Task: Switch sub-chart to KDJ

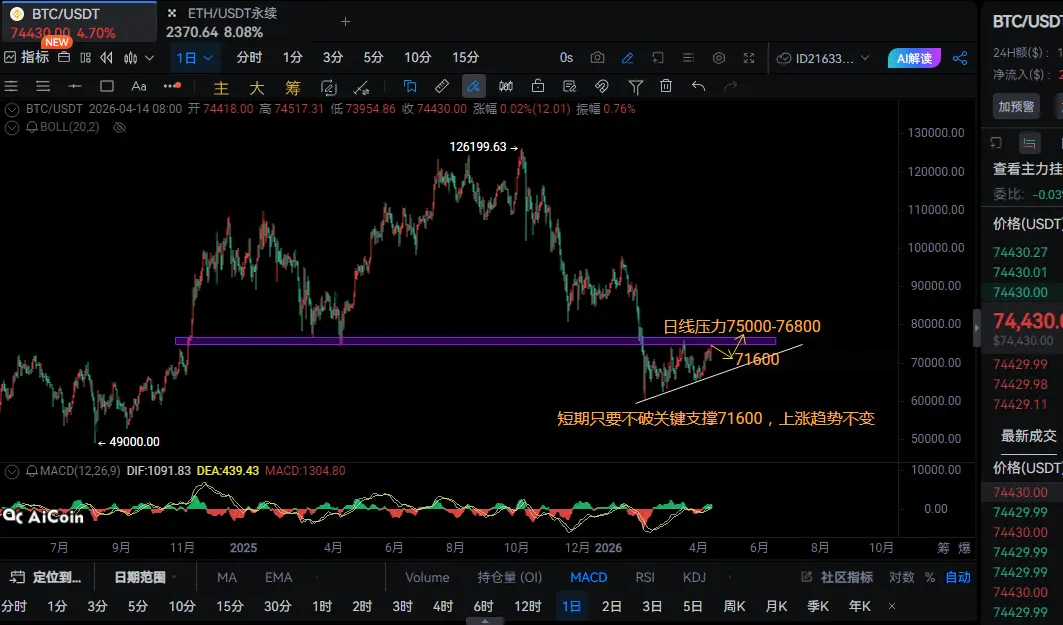Action: pos(694,578)
